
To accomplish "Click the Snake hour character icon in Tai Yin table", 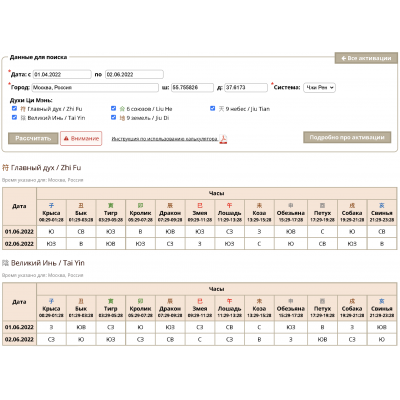I will point(200,301).
